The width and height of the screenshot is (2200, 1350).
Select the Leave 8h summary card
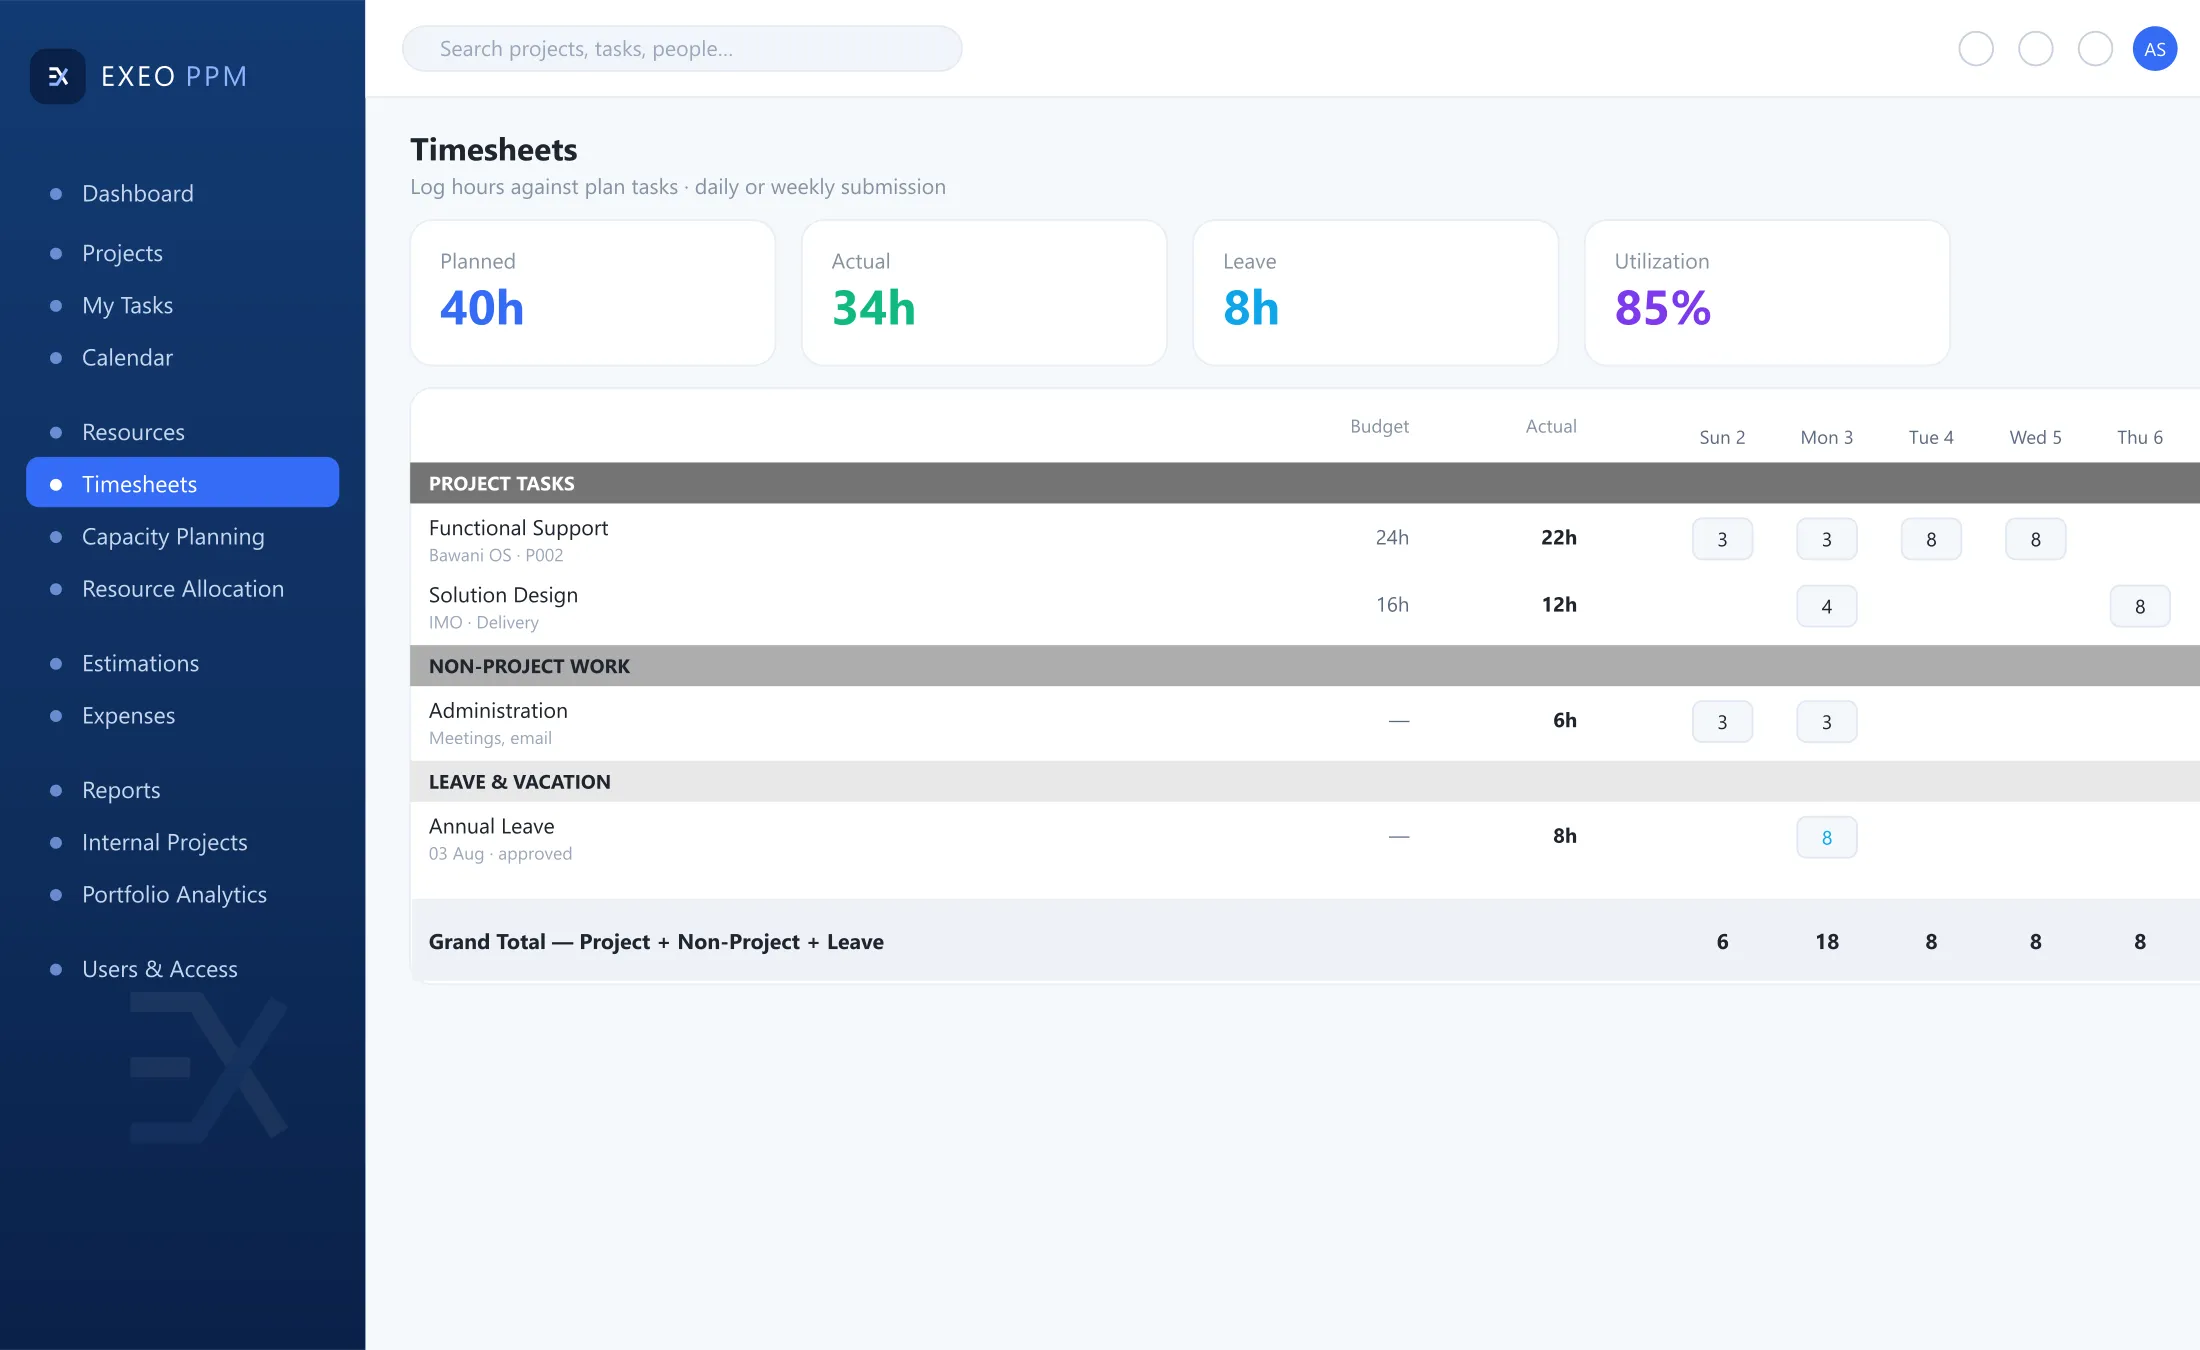point(1376,293)
